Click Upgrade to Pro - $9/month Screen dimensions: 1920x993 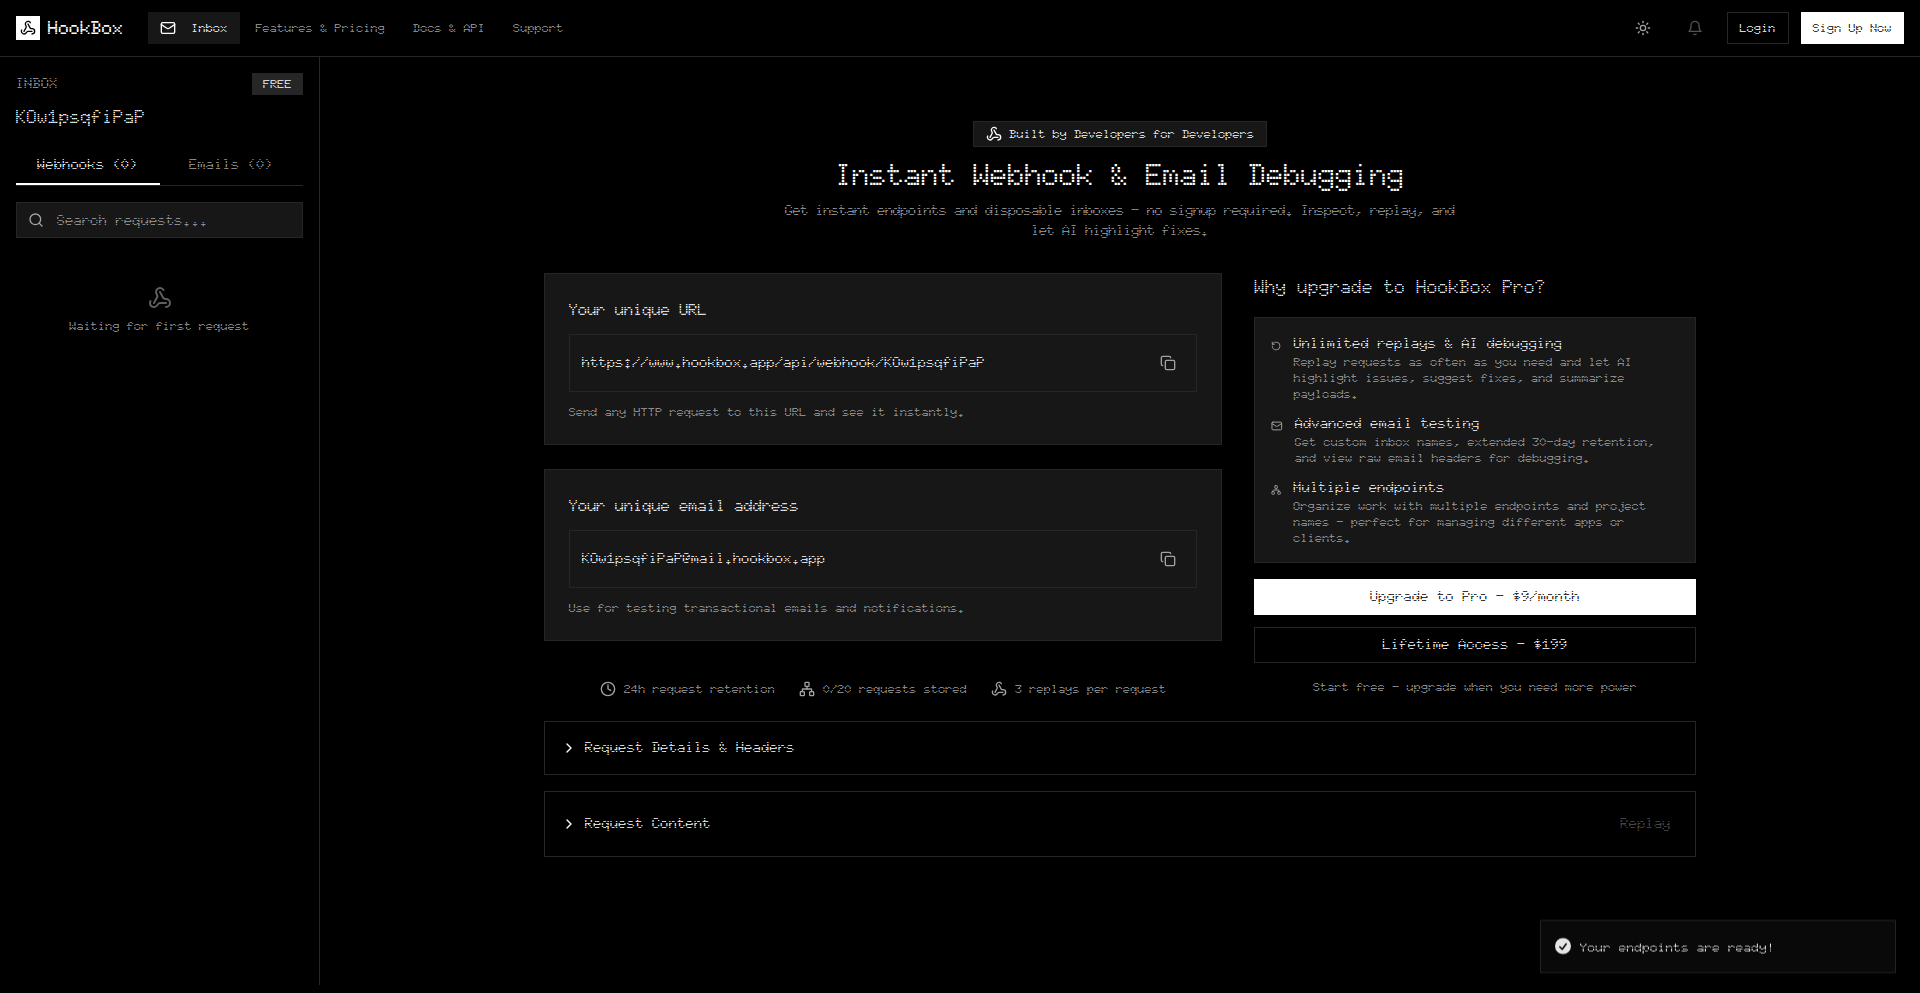point(1474,597)
